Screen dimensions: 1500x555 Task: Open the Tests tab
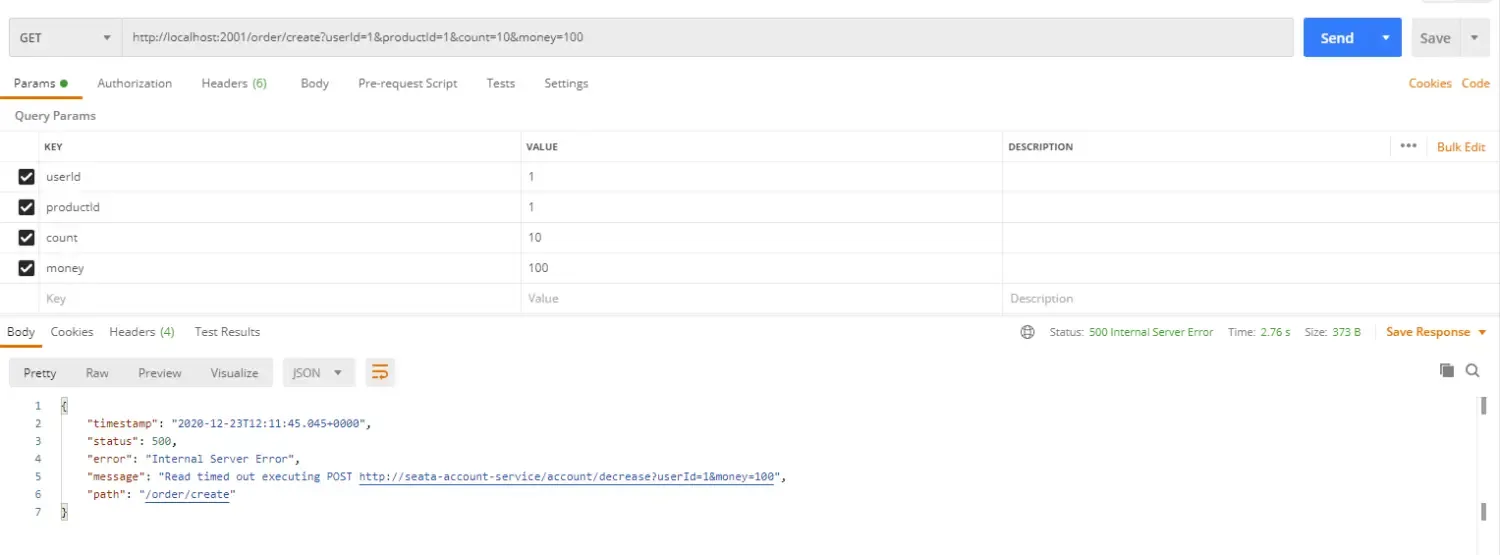click(x=501, y=83)
